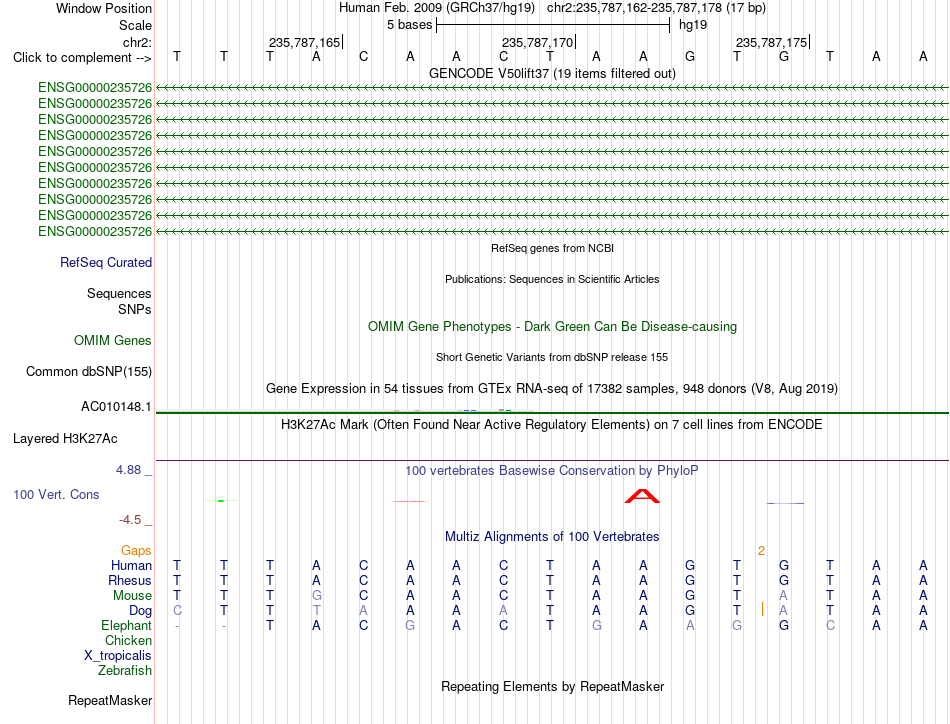Open the 100 Vert. Cons track label
The height and width of the screenshot is (724, 950).
(56, 494)
